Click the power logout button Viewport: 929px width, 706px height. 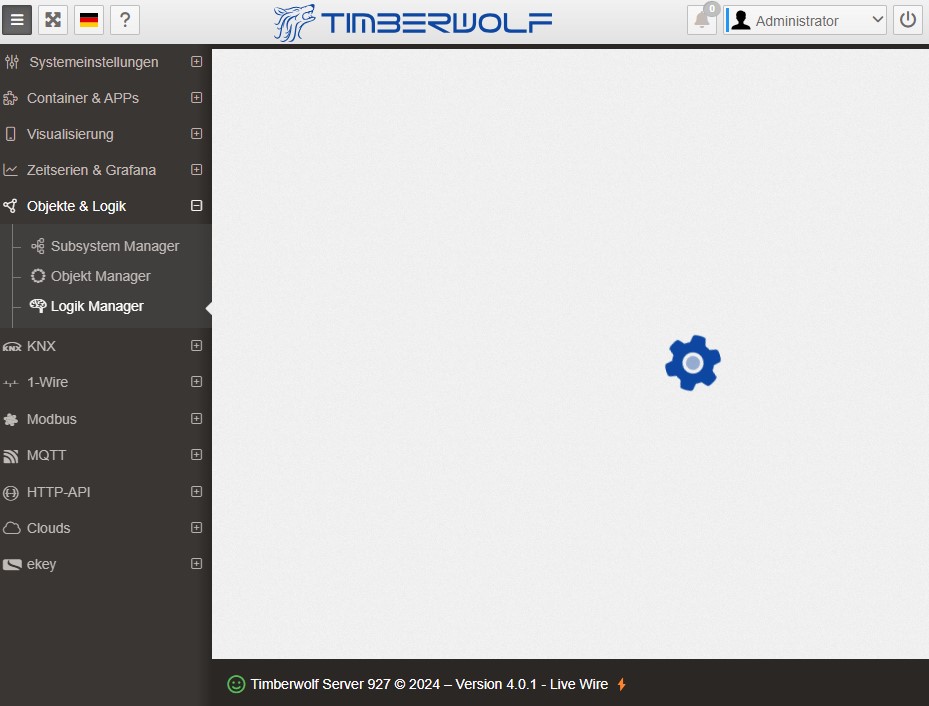[907, 20]
